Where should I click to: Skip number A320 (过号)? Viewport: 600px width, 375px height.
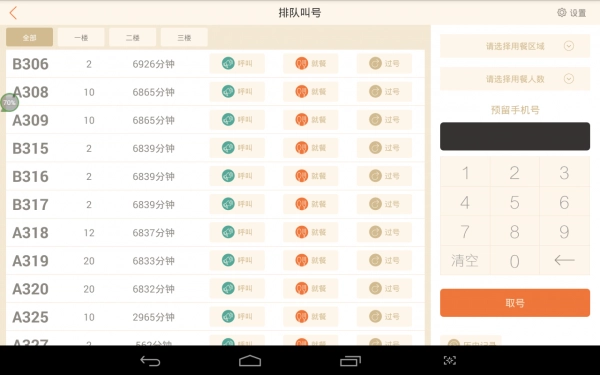point(384,288)
